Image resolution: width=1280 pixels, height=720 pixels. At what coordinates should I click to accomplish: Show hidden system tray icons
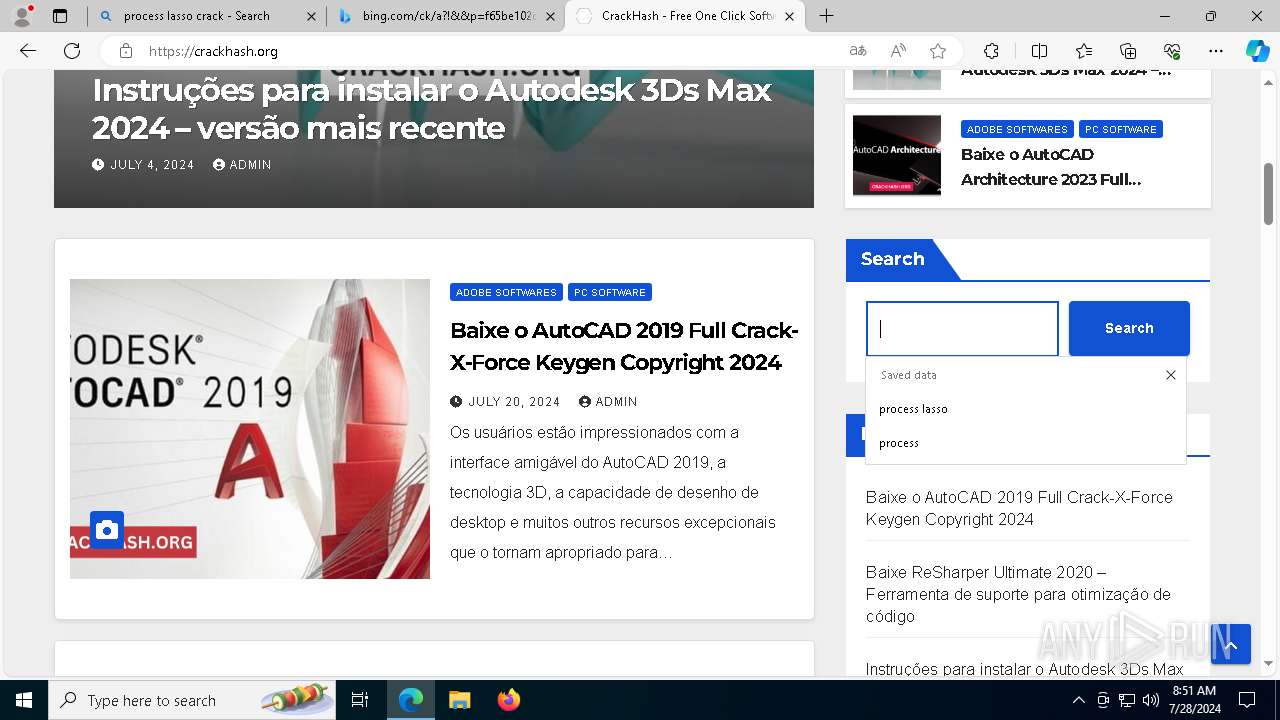coord(1078,700)
